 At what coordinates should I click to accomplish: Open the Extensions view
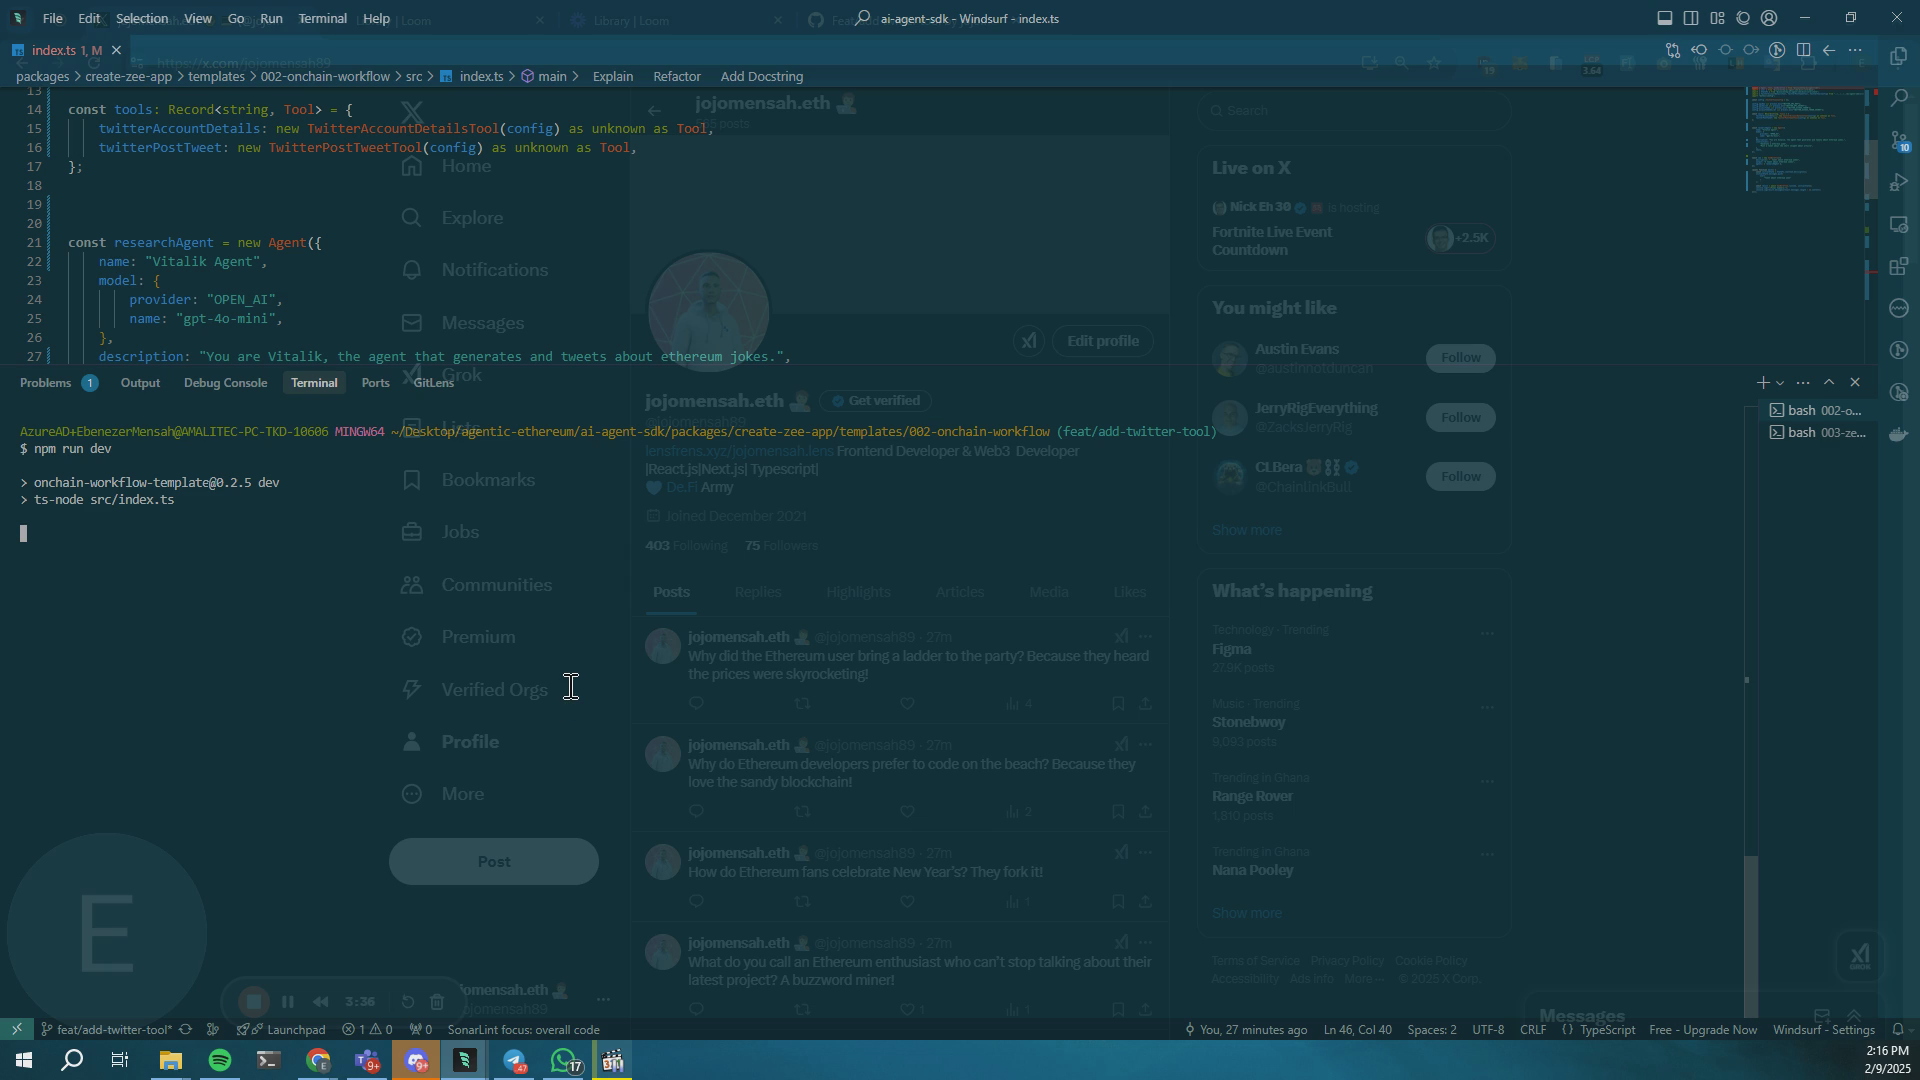click(x=1899, y=267)
